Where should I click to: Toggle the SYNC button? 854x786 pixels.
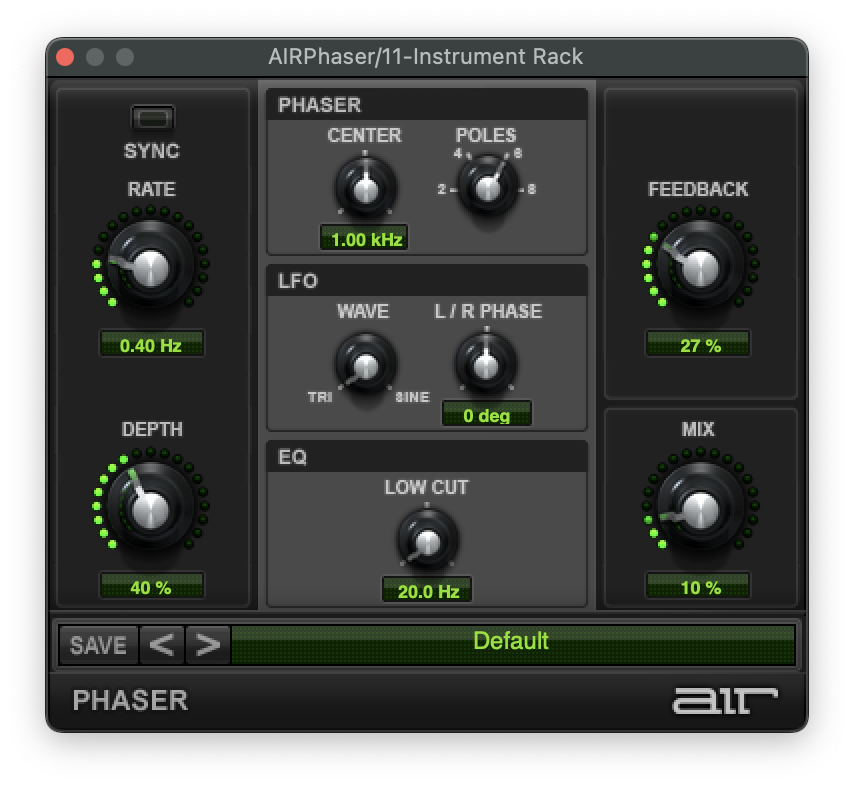[152, 119]
